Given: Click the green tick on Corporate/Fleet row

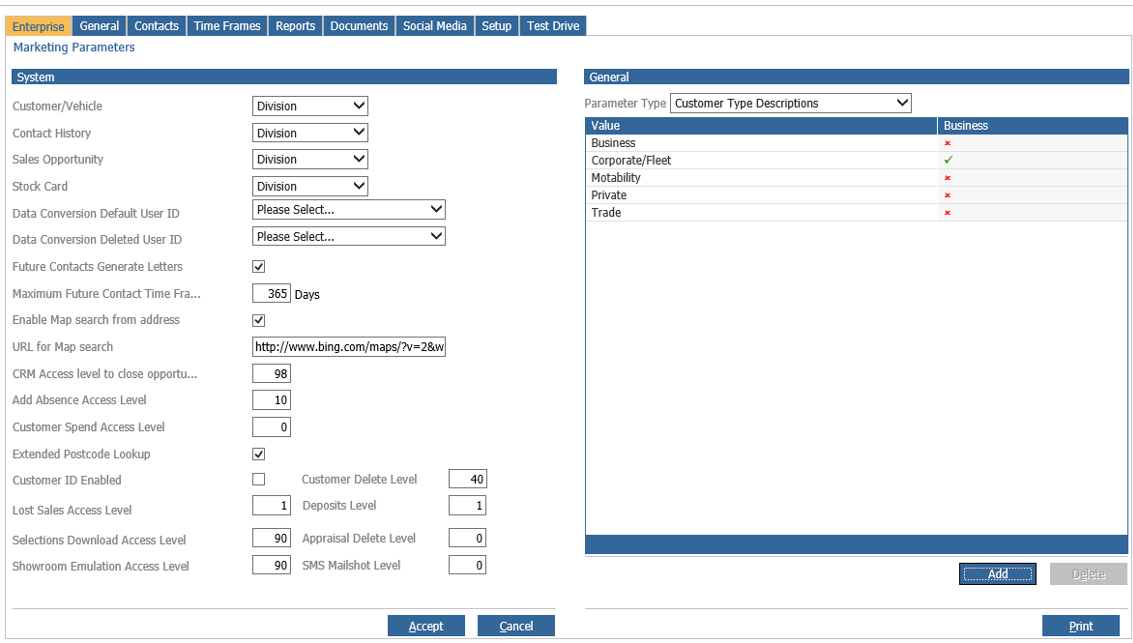Looking at the screenshot, I should tap(948, 160).
